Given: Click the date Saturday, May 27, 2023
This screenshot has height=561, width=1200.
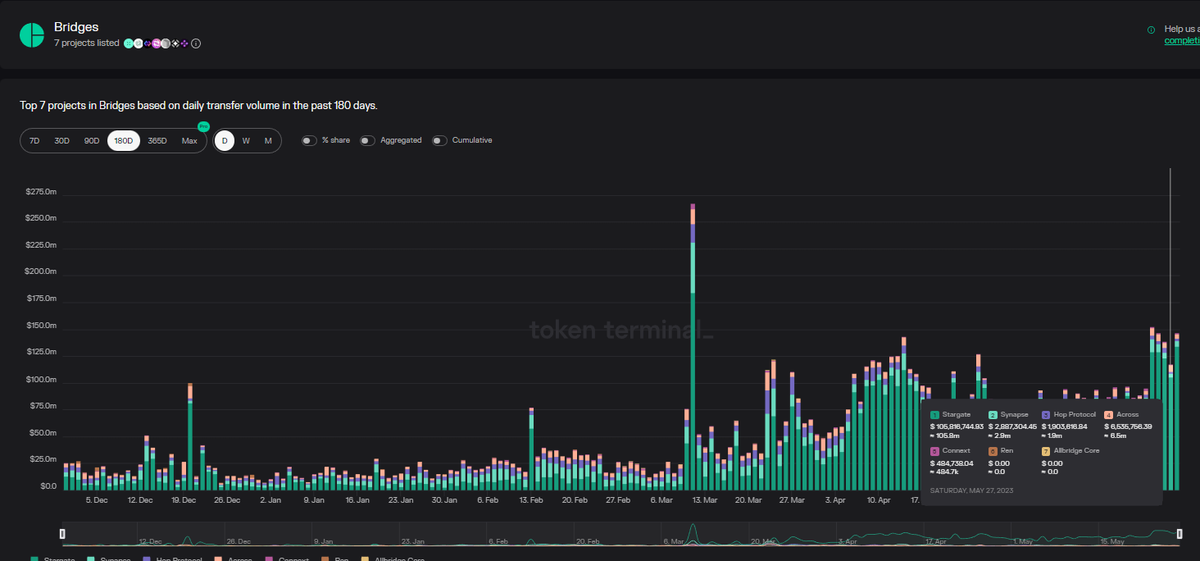Looking at the screenshot, I should pos(970,491).
